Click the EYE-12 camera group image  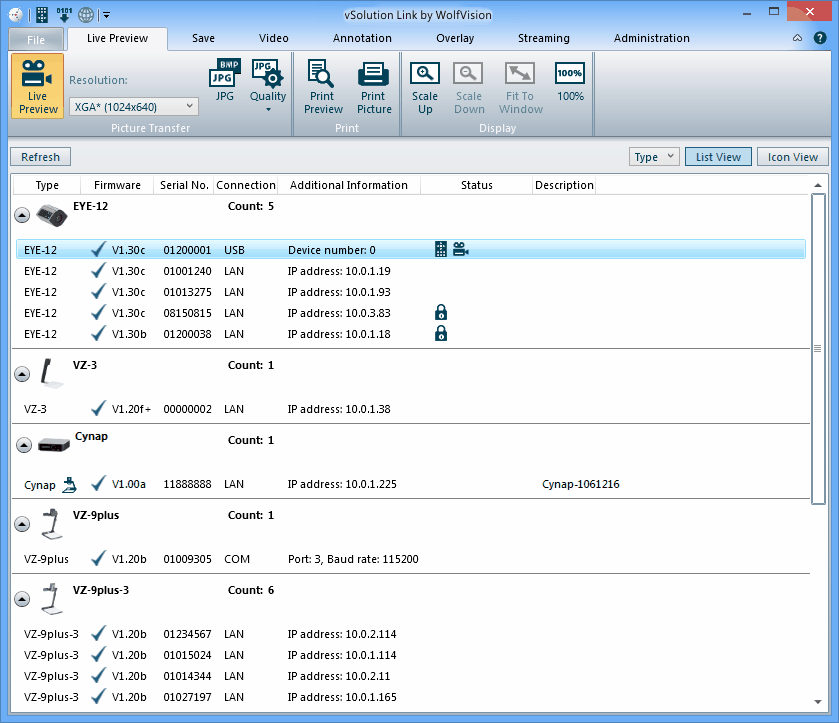[52, 215]
